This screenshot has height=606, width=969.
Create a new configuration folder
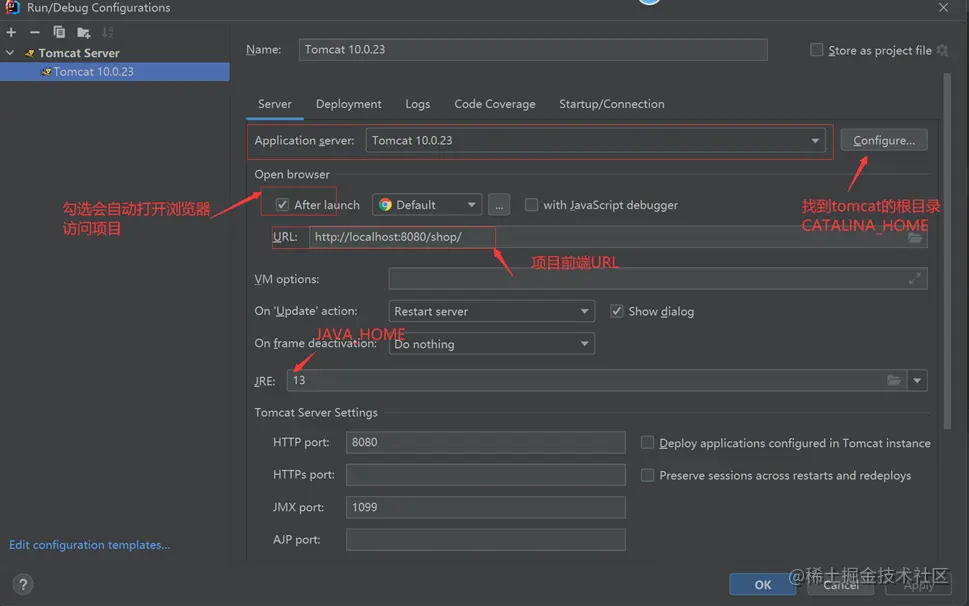pyautogui.click(x=83, y=32)
